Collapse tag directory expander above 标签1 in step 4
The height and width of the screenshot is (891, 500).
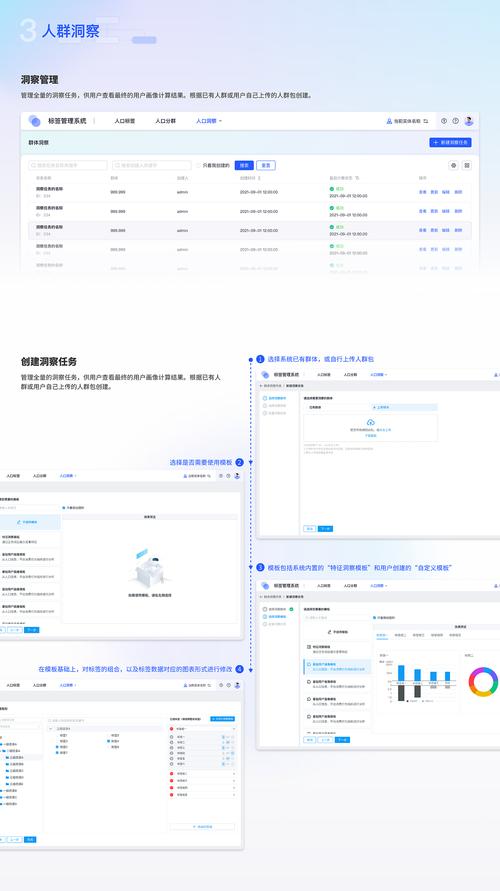click(51, 728)
